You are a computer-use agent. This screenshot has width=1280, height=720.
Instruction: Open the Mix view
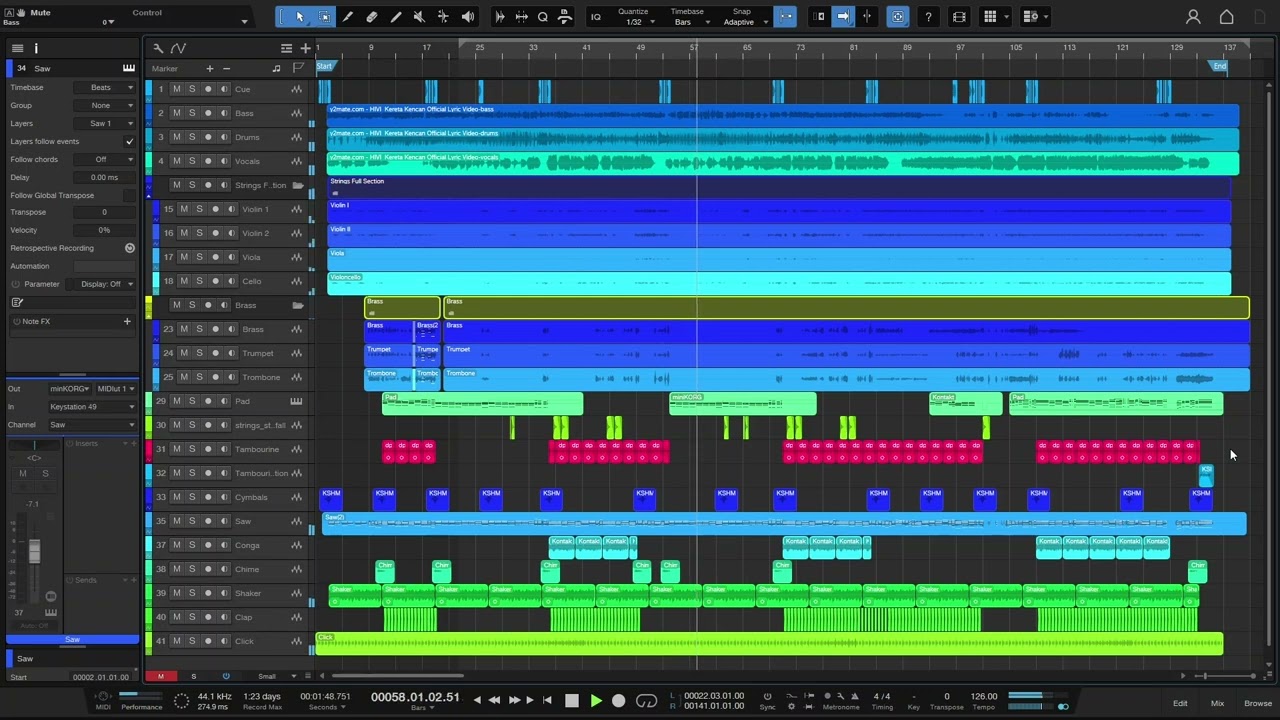1217,703
